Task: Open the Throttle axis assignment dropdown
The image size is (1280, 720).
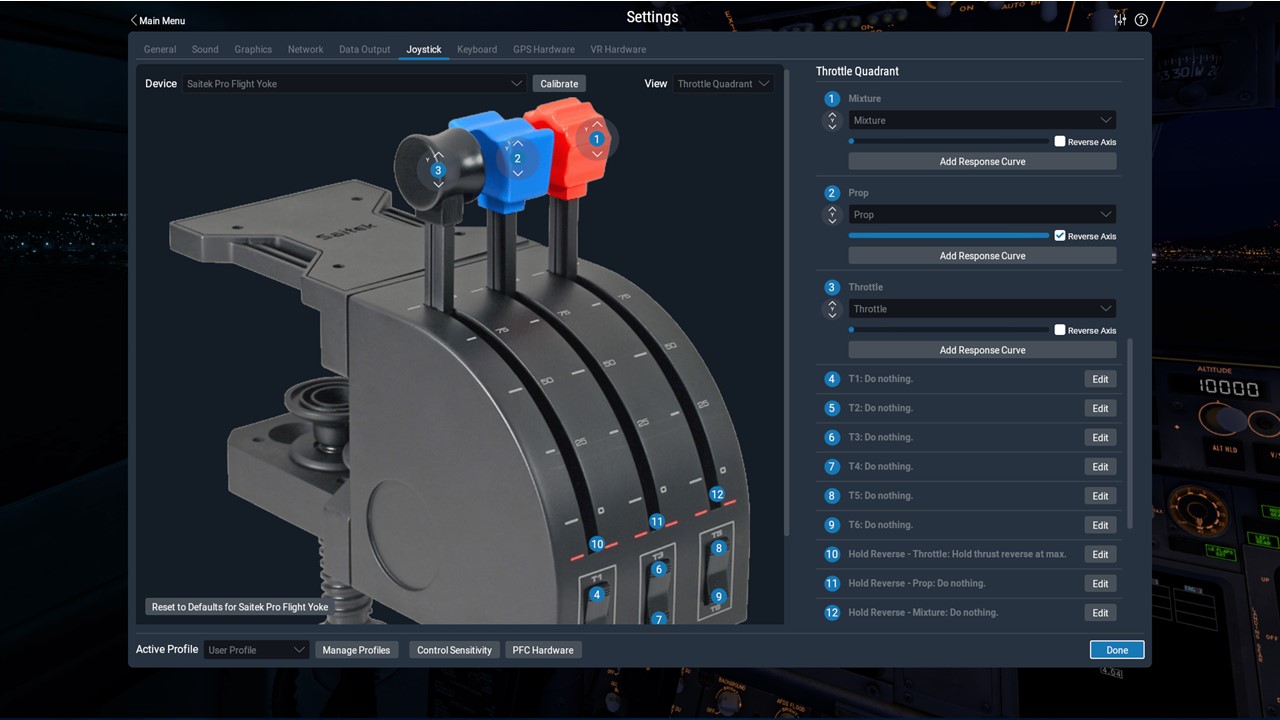Action: pyautogui.click(x=982, y=309)
